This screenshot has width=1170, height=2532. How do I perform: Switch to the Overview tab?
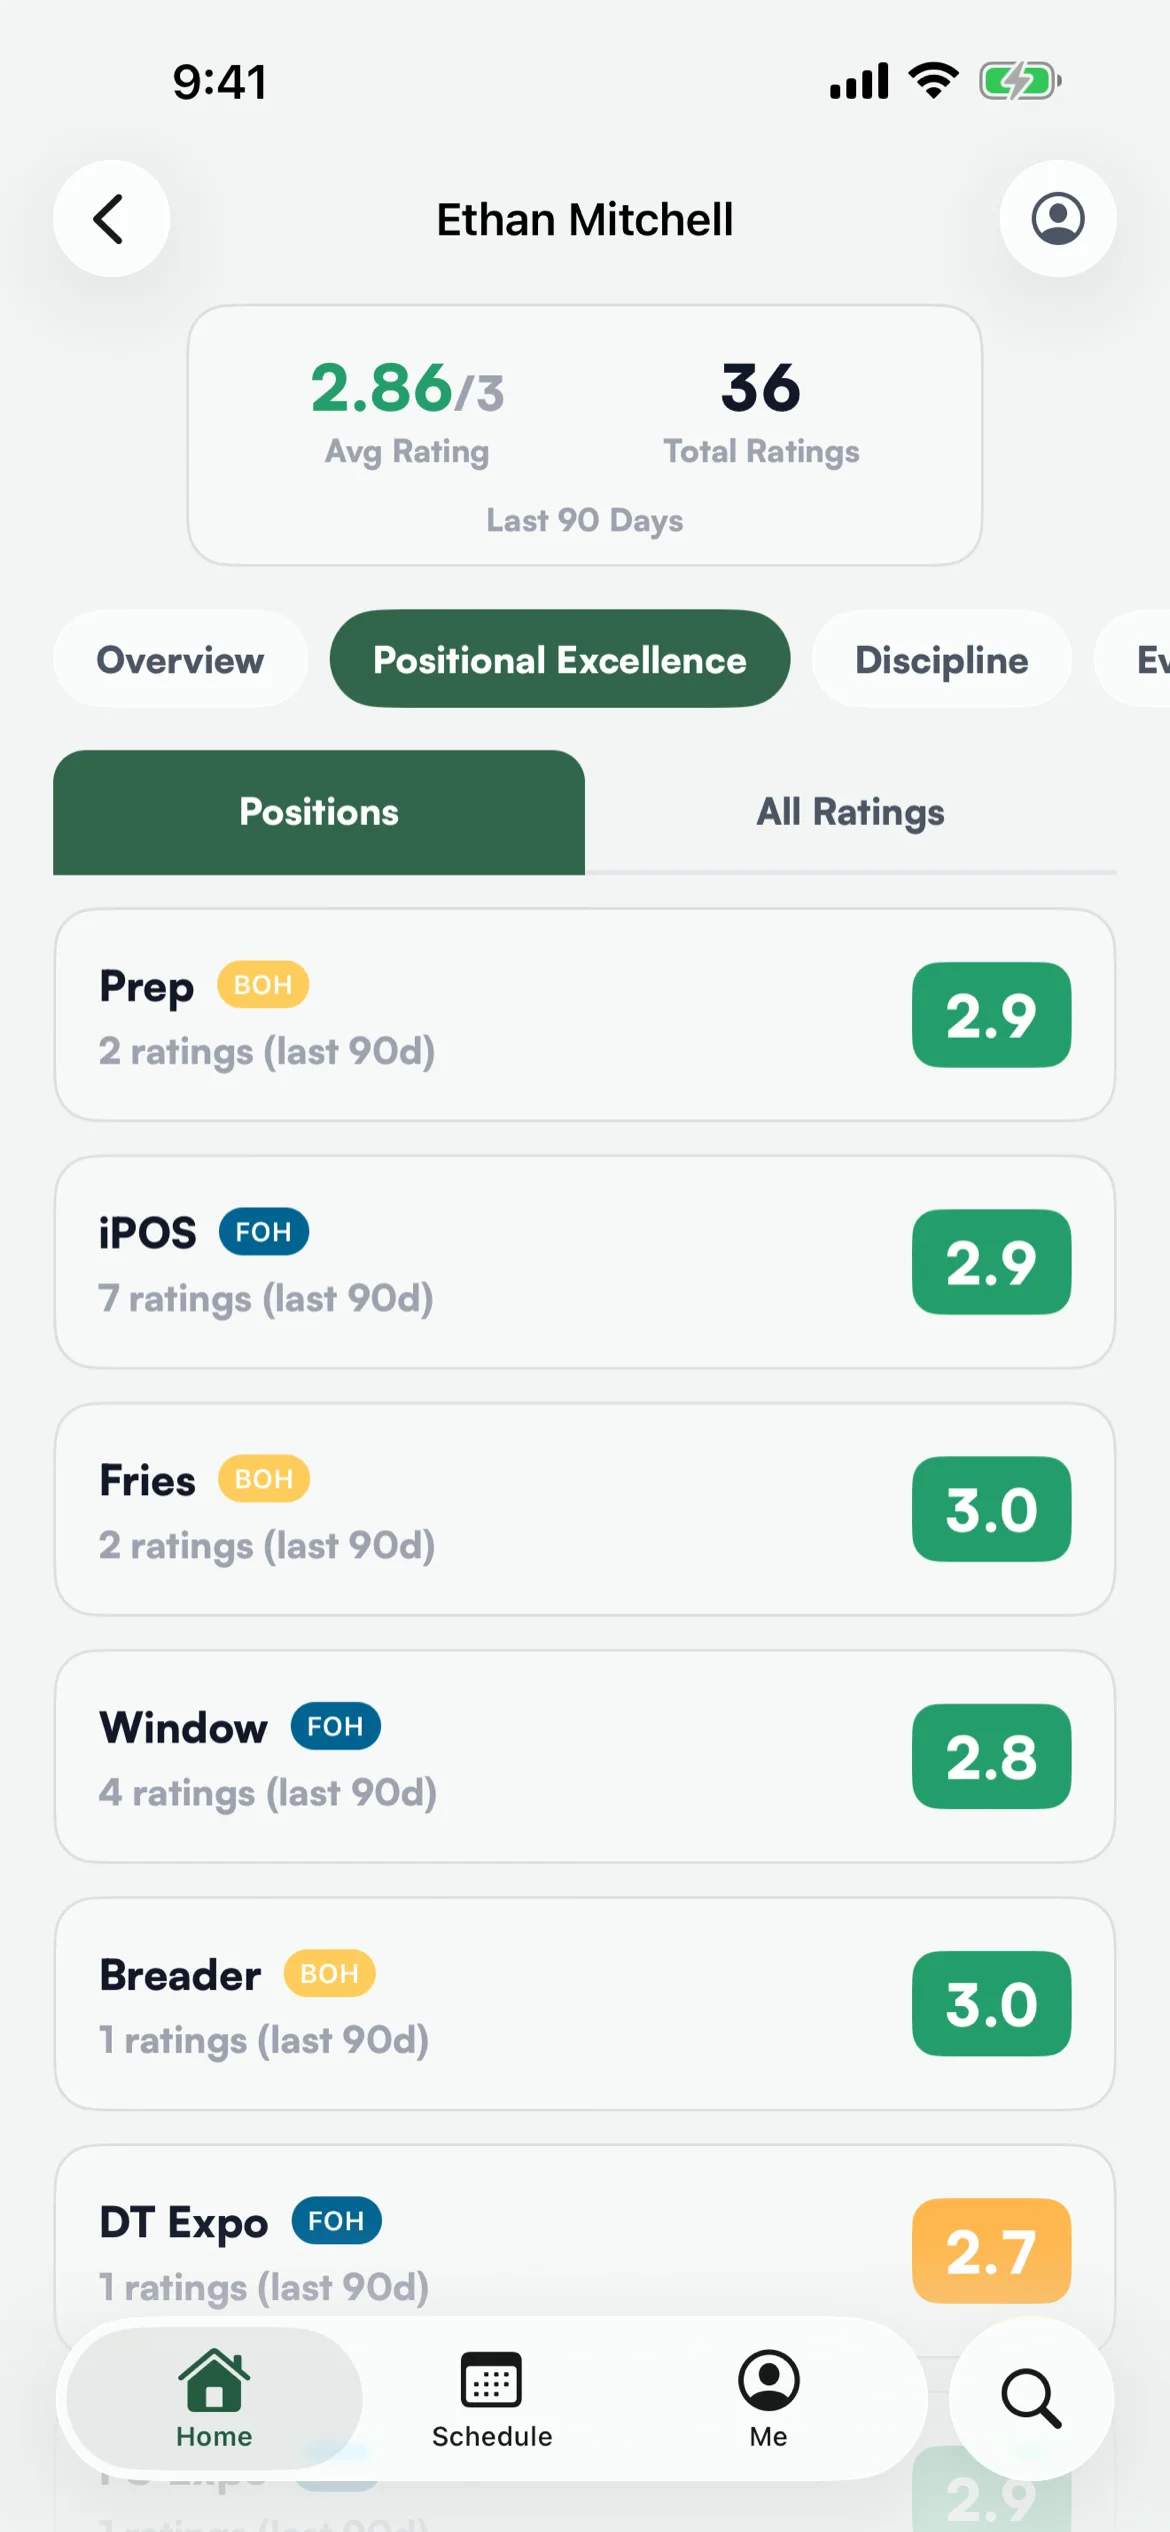180,659
